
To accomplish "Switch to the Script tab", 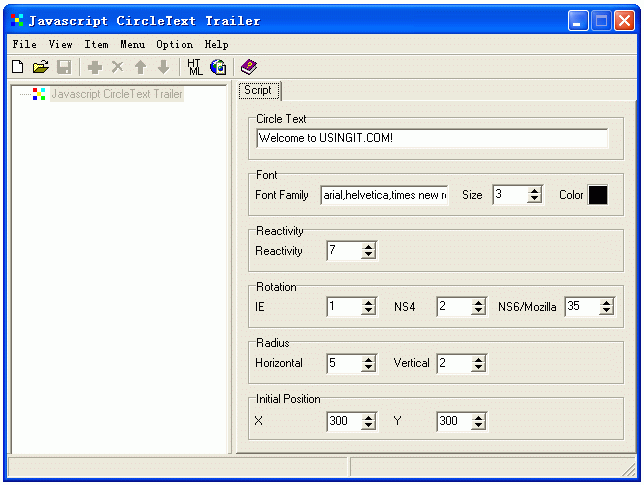I will tap(260, 90).
